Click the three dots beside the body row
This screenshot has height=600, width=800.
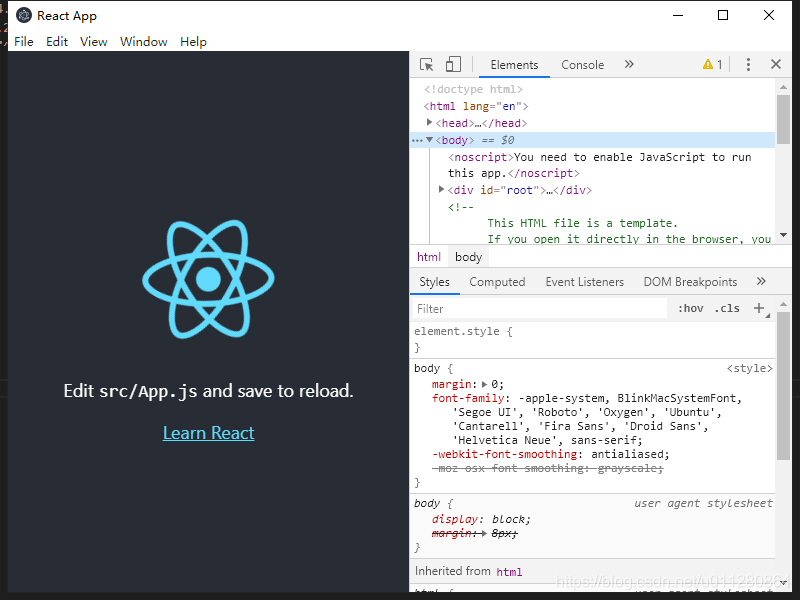point(417,140)
